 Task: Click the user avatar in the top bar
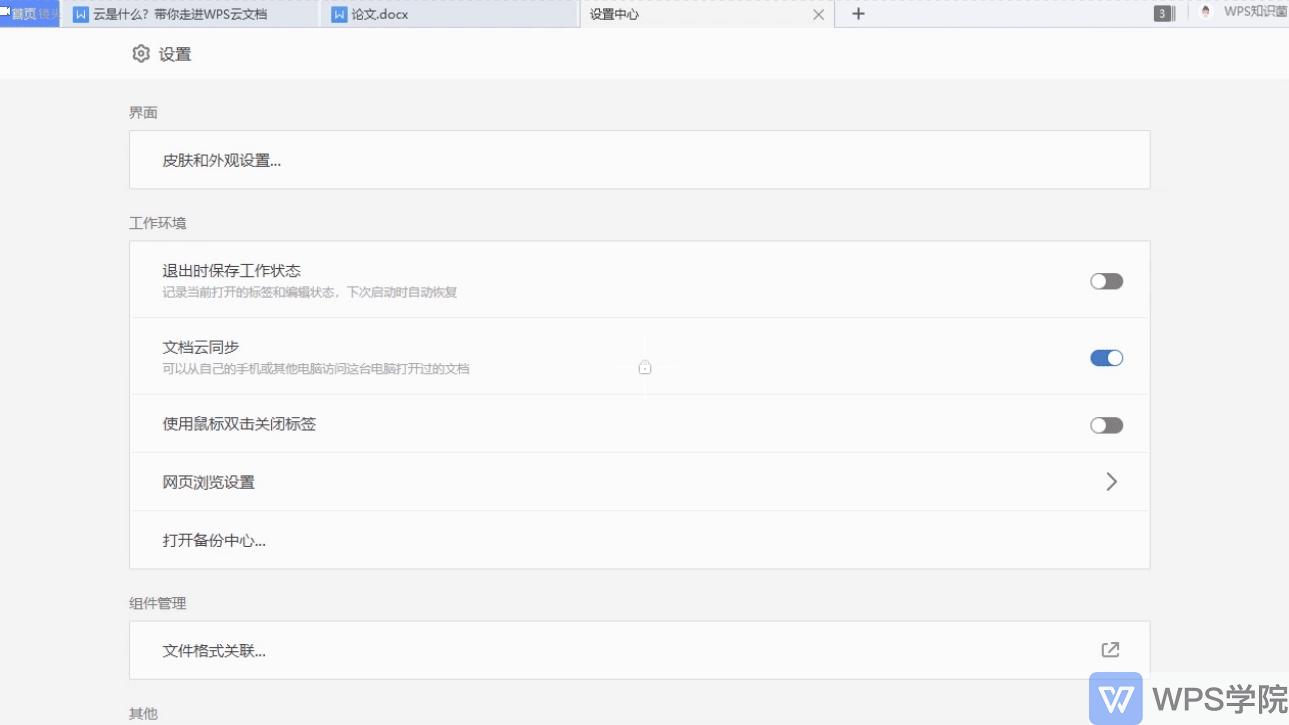[1203, 14]
